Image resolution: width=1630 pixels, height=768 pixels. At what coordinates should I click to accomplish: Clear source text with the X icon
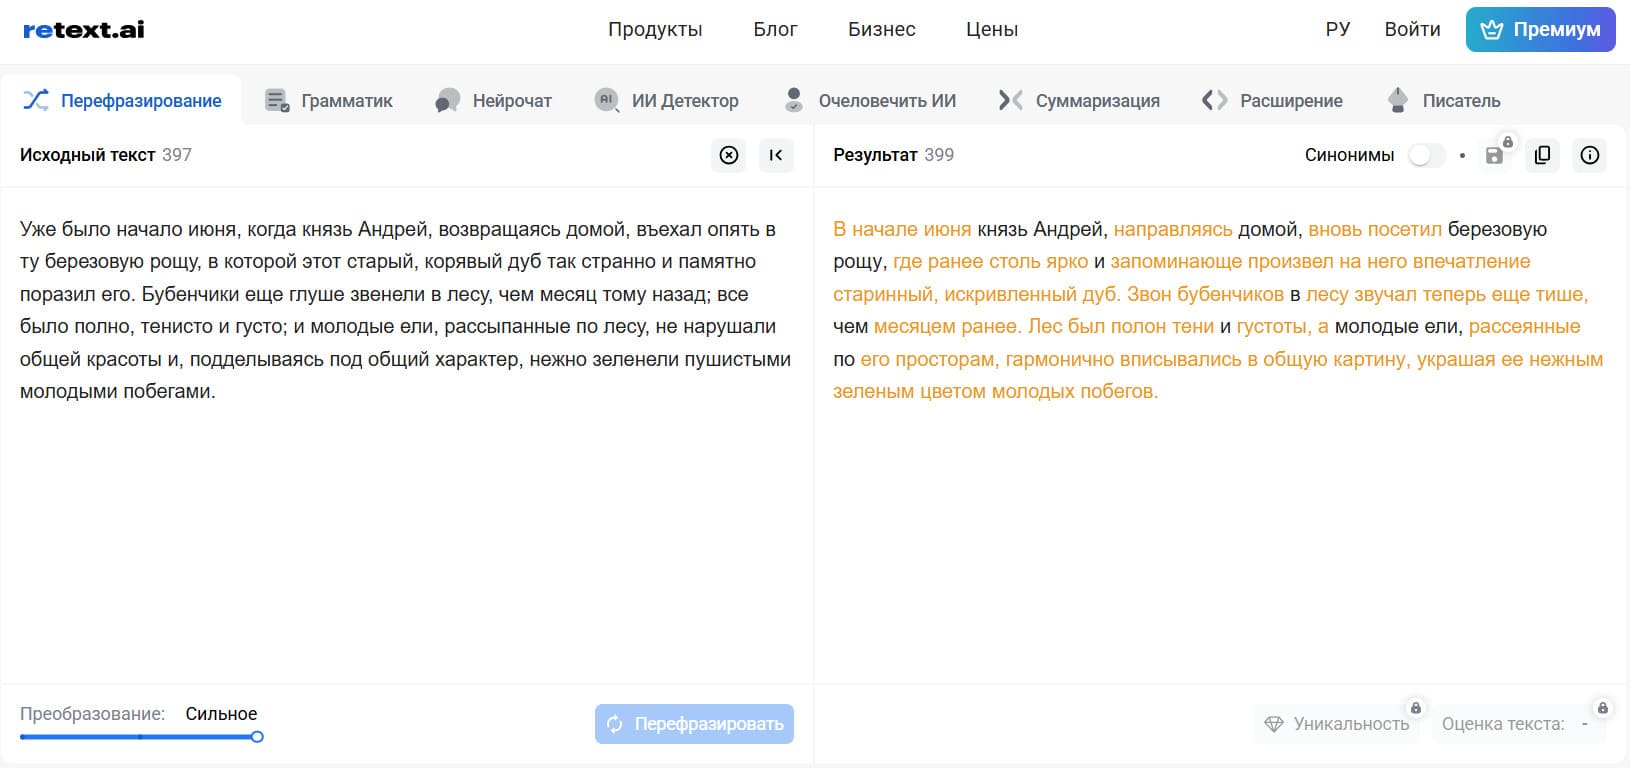(729, 155)
